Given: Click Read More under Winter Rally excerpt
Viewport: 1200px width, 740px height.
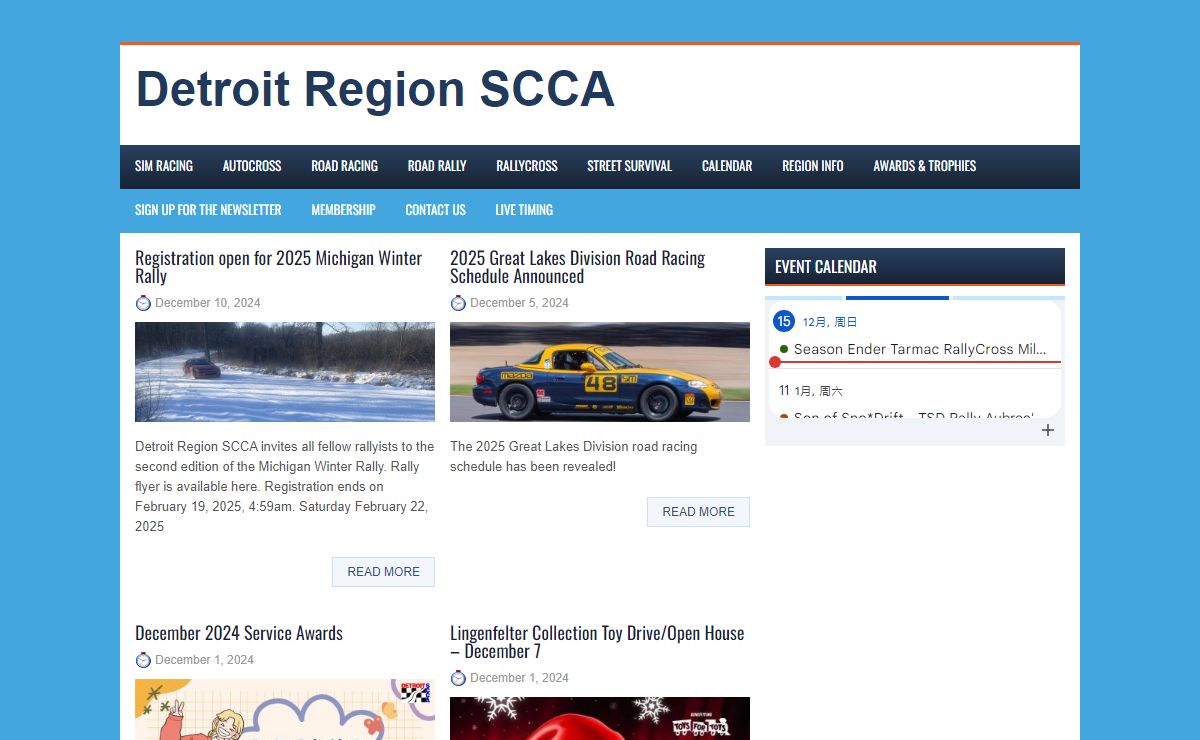Looking at the screenshot, I should [383, 572].
